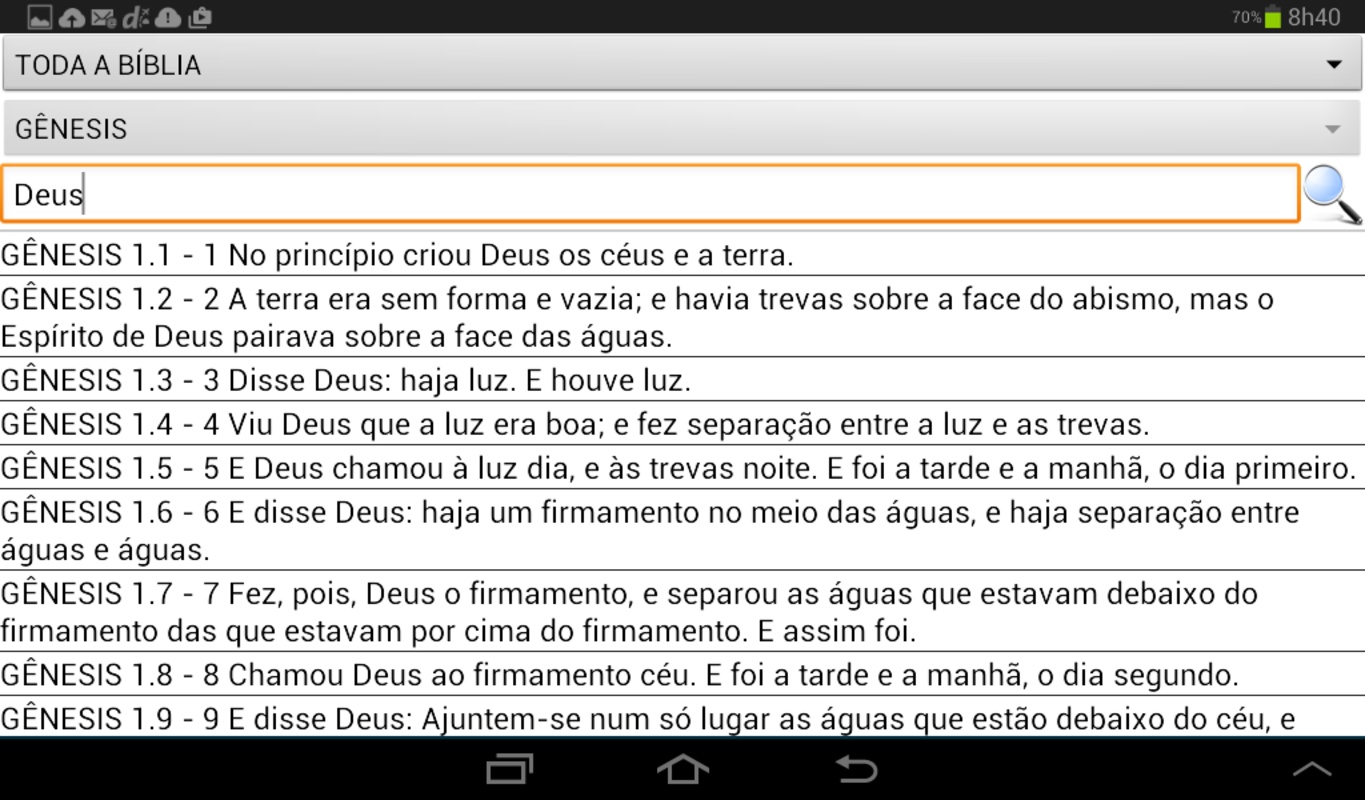Image resolution: width=1365 pixels, height=800 pixels.
Task: Select verse GÊNESIS 1.5 result
Action: tap(682, 467)
